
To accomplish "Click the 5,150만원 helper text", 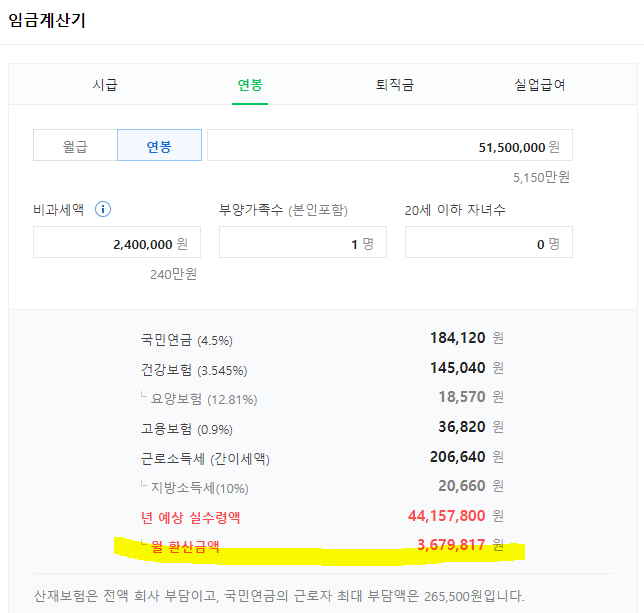I will (x=541, y=177).
